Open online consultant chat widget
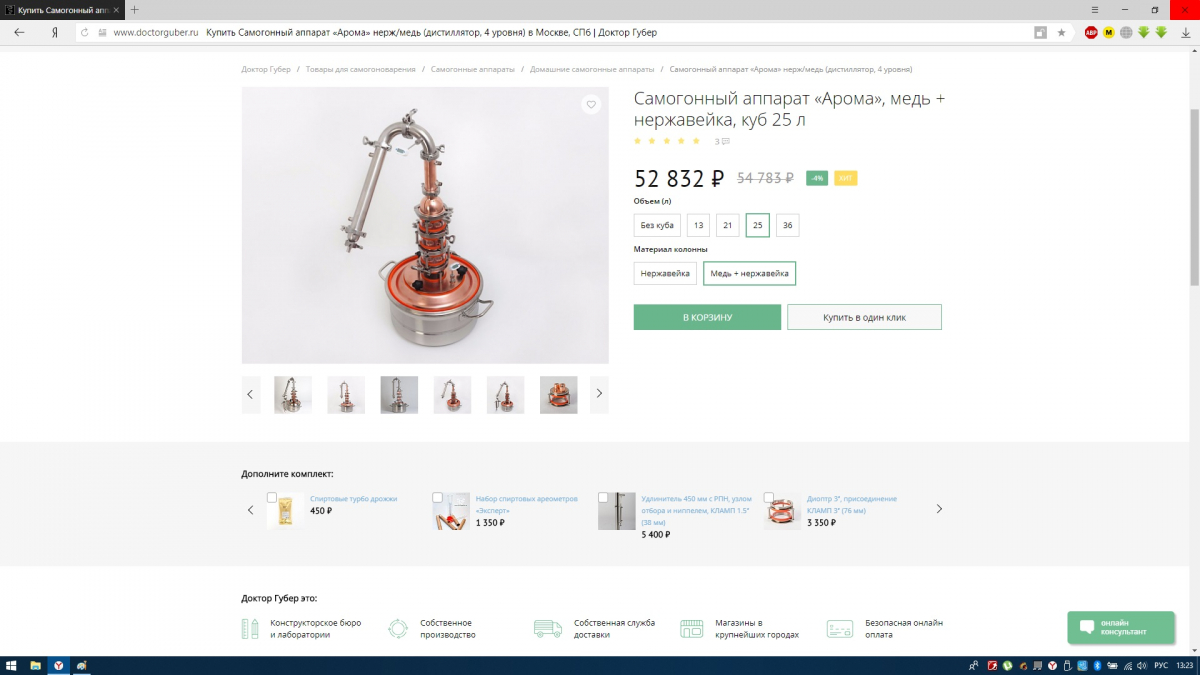This screenshot has width=1200, height=675. point(1121,627)
